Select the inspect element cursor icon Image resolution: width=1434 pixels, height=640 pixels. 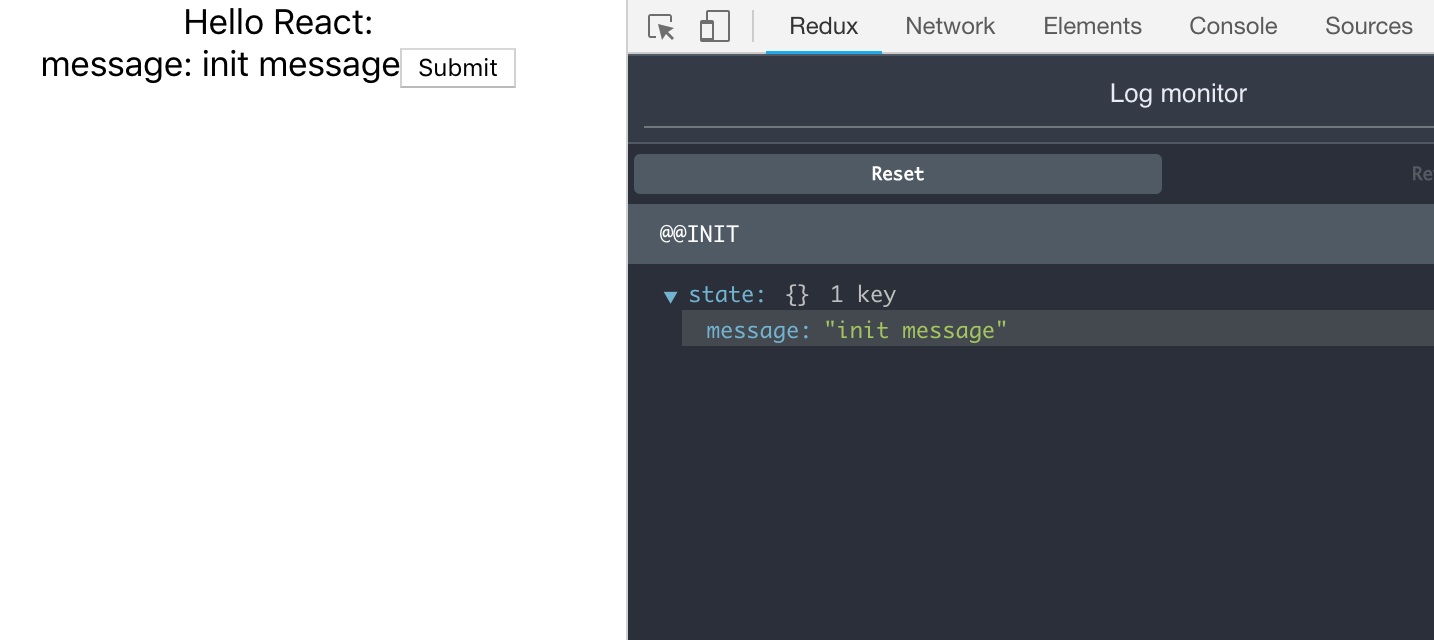661,27
